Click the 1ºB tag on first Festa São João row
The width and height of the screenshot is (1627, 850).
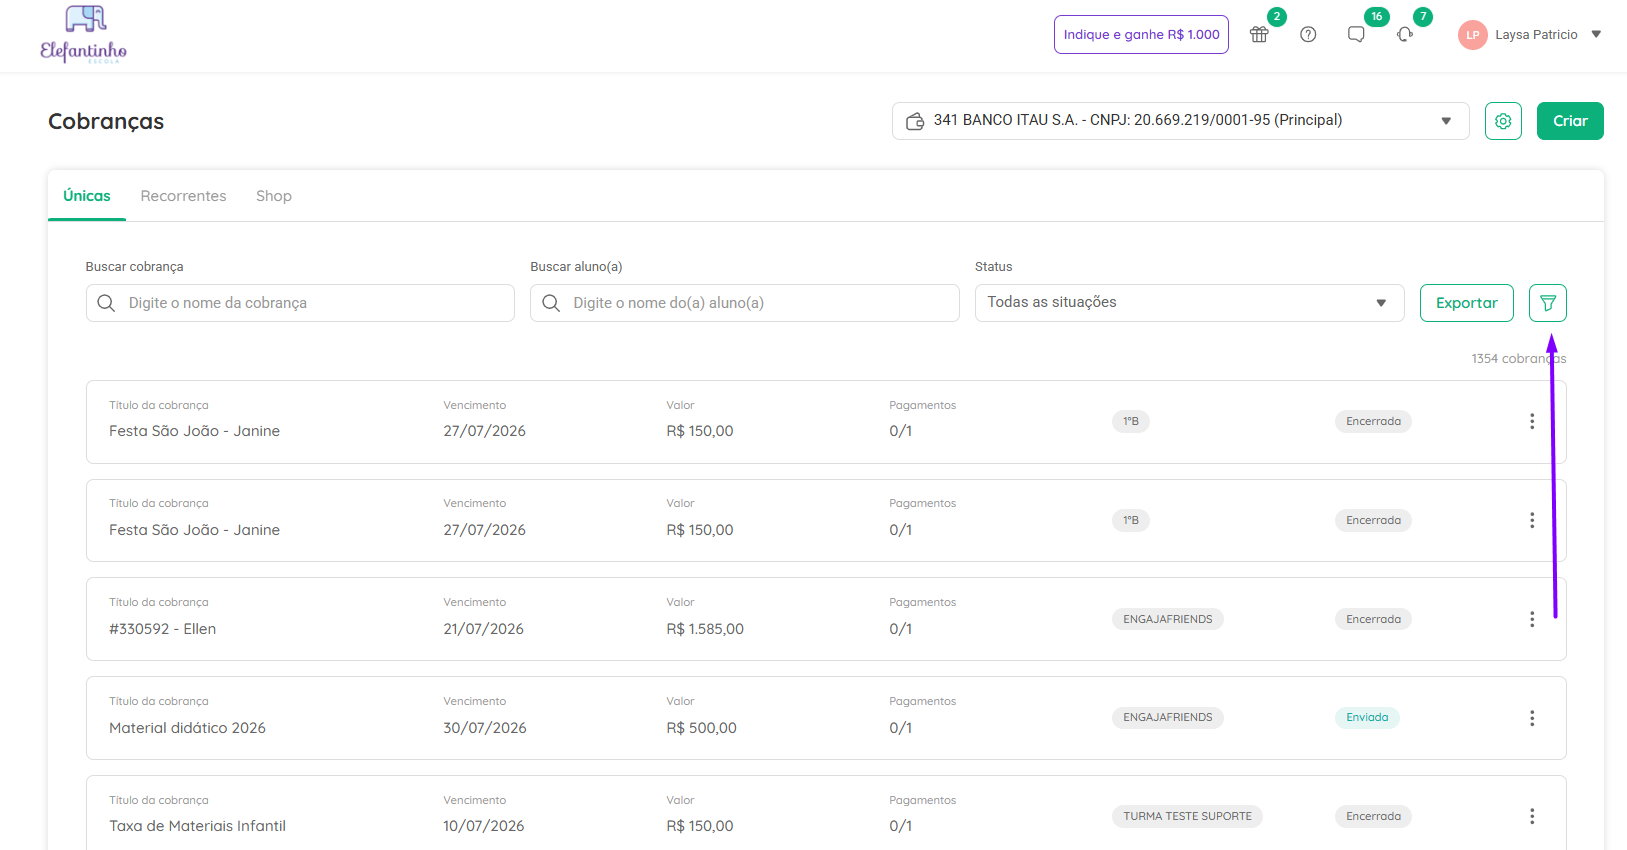click(1131, 421)
